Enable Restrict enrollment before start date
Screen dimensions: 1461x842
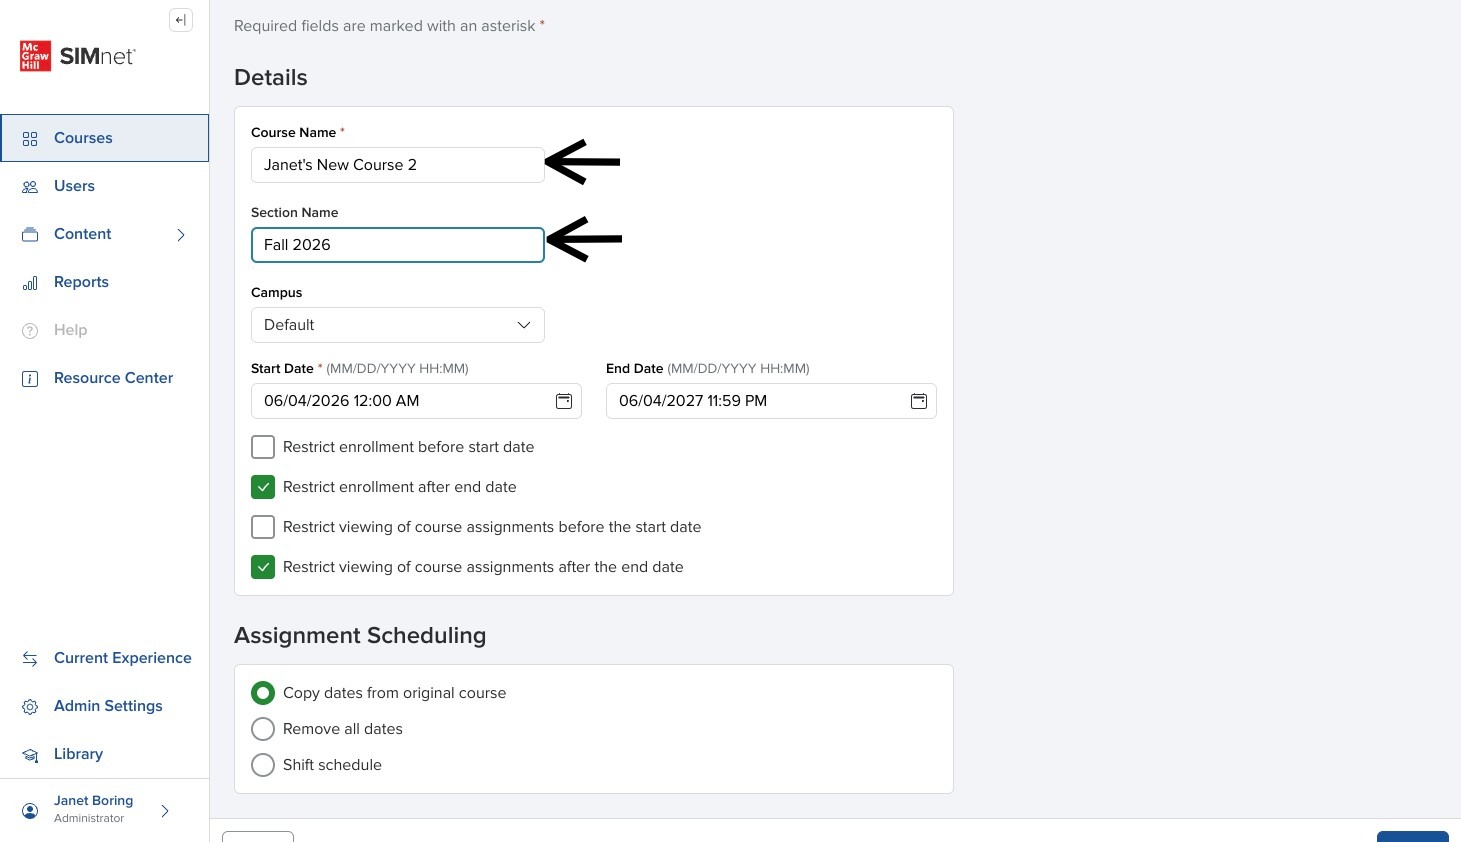pos(263,447)
